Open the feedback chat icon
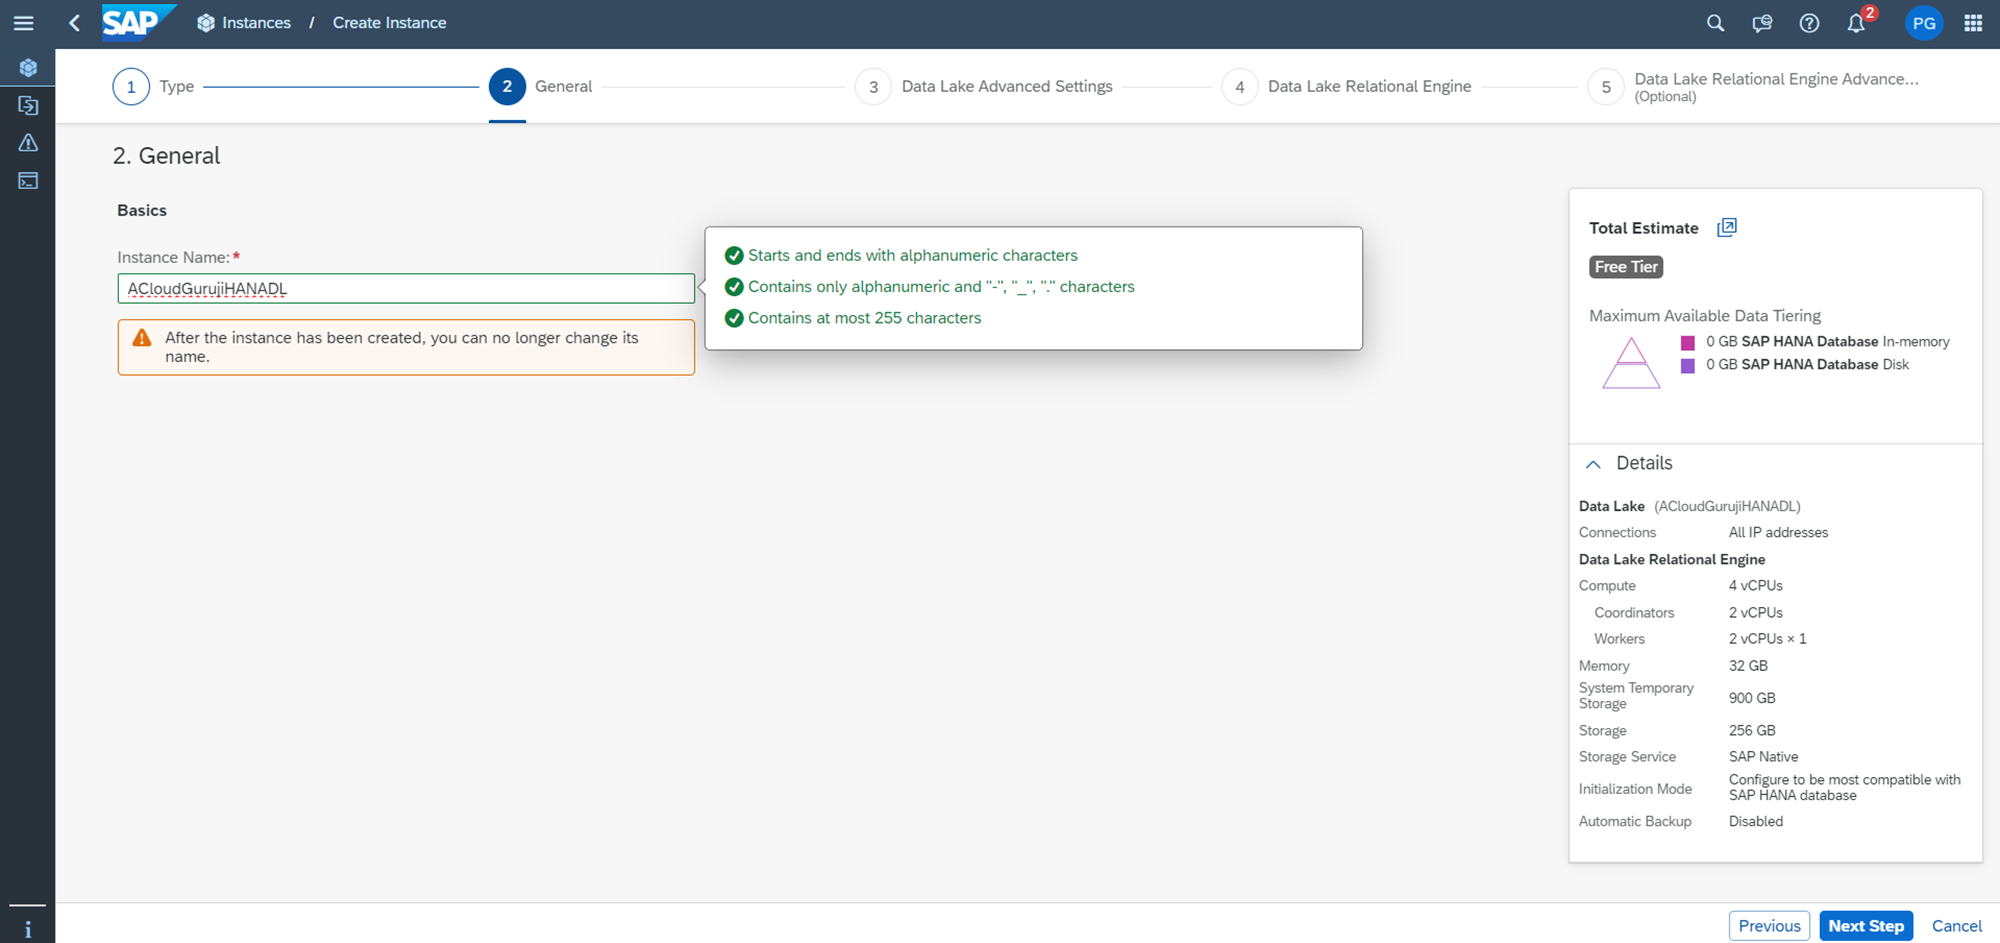Screen dimensions: 2000x943 (1762, 23)
